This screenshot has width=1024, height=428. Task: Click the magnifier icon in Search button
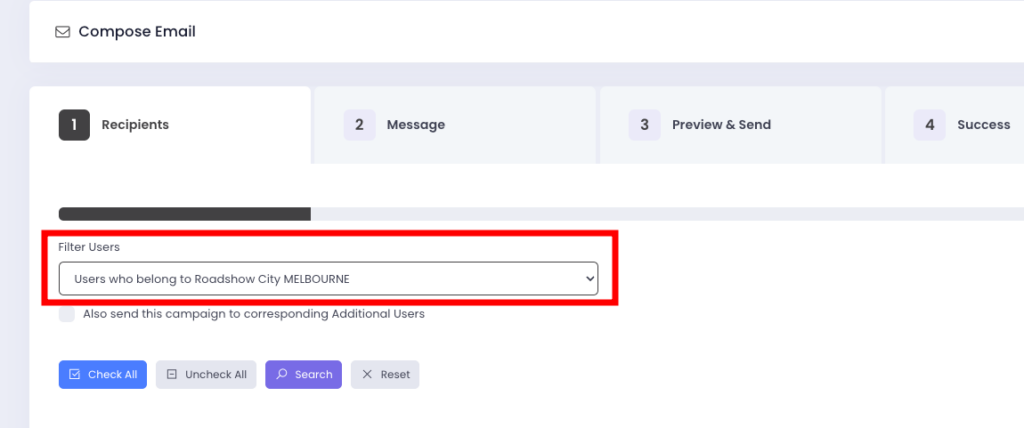[282, 375]
